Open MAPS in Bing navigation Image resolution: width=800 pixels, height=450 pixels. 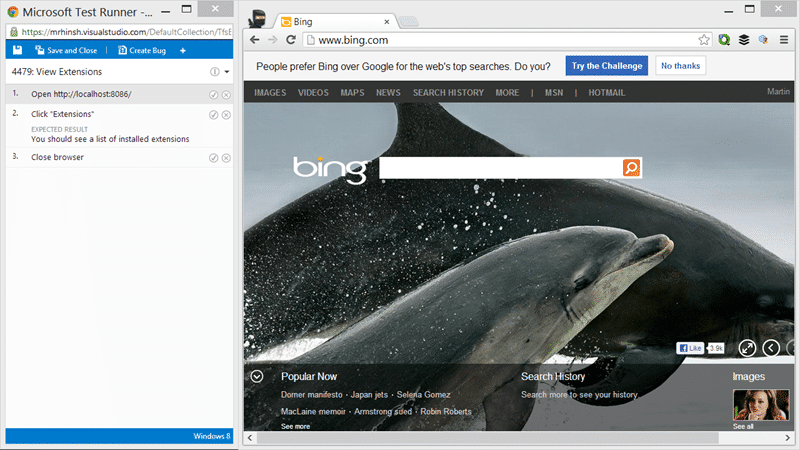pos(352,92)
